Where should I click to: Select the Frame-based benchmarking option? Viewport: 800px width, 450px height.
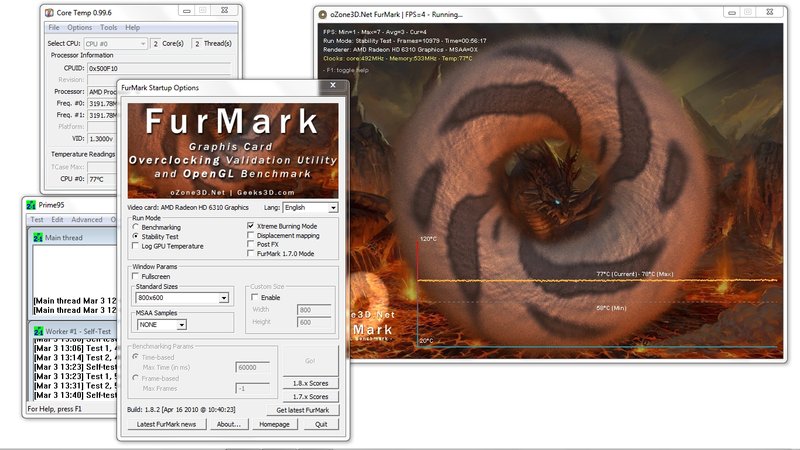click(x=135, y=378)
